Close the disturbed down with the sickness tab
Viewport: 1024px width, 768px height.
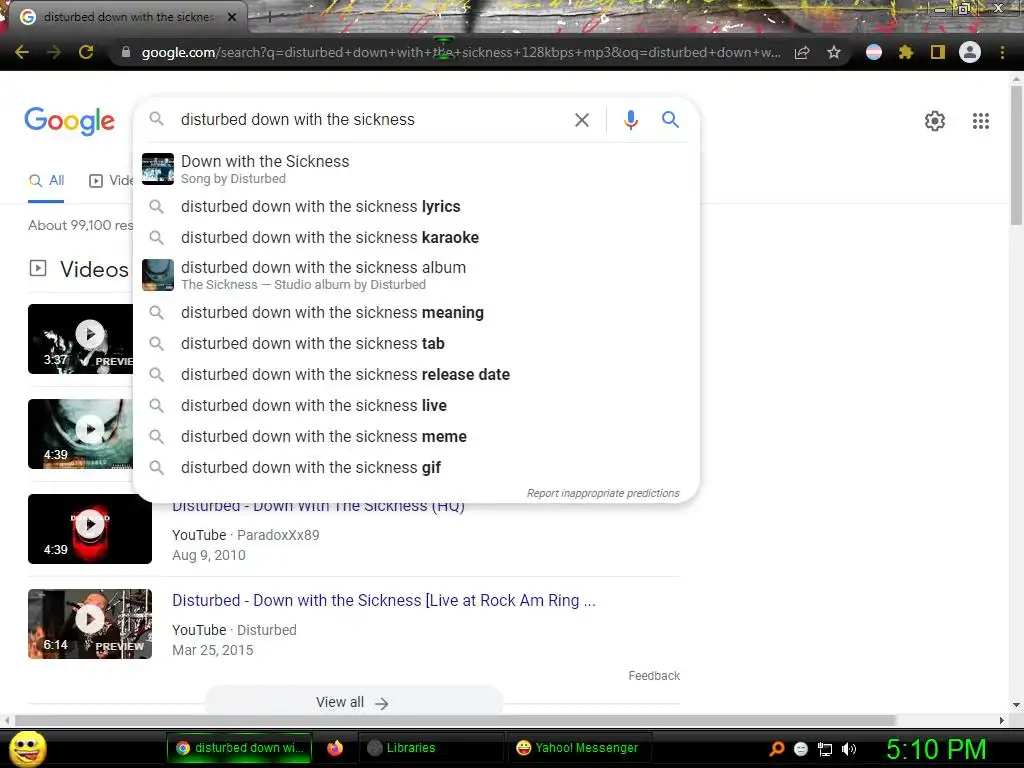(232, 17)
